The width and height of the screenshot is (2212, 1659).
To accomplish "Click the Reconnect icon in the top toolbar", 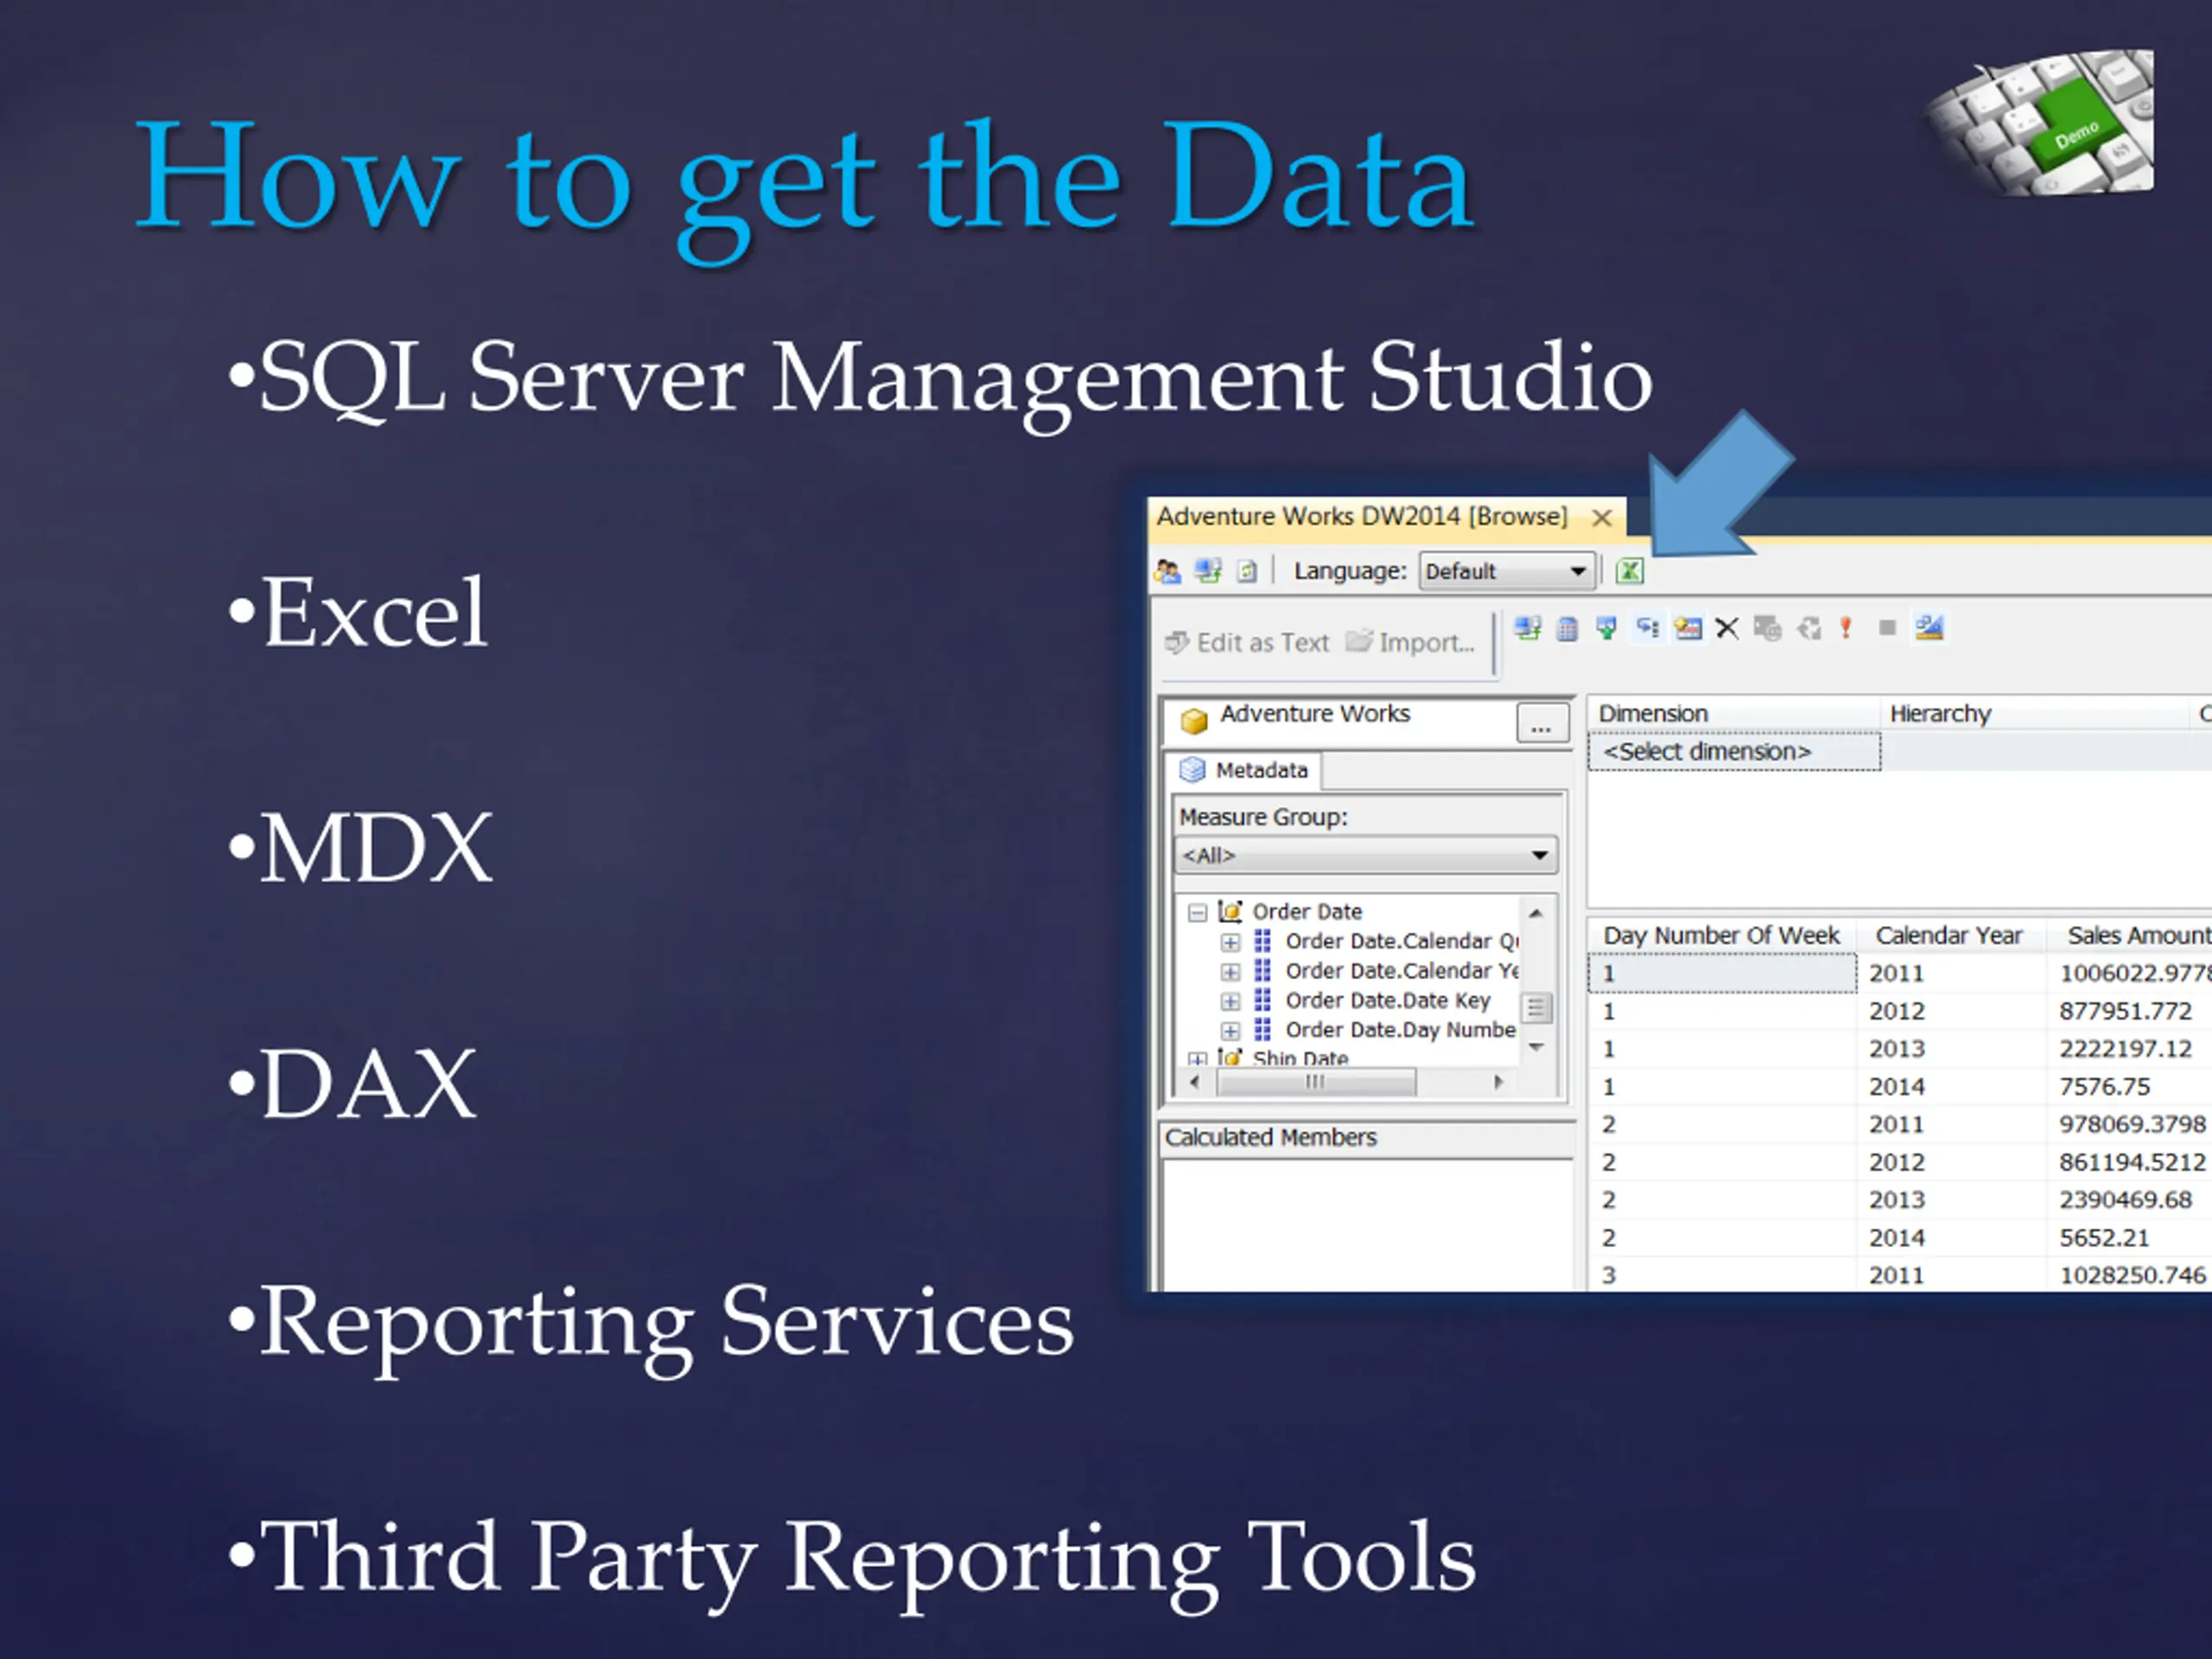I will 1208,571.
